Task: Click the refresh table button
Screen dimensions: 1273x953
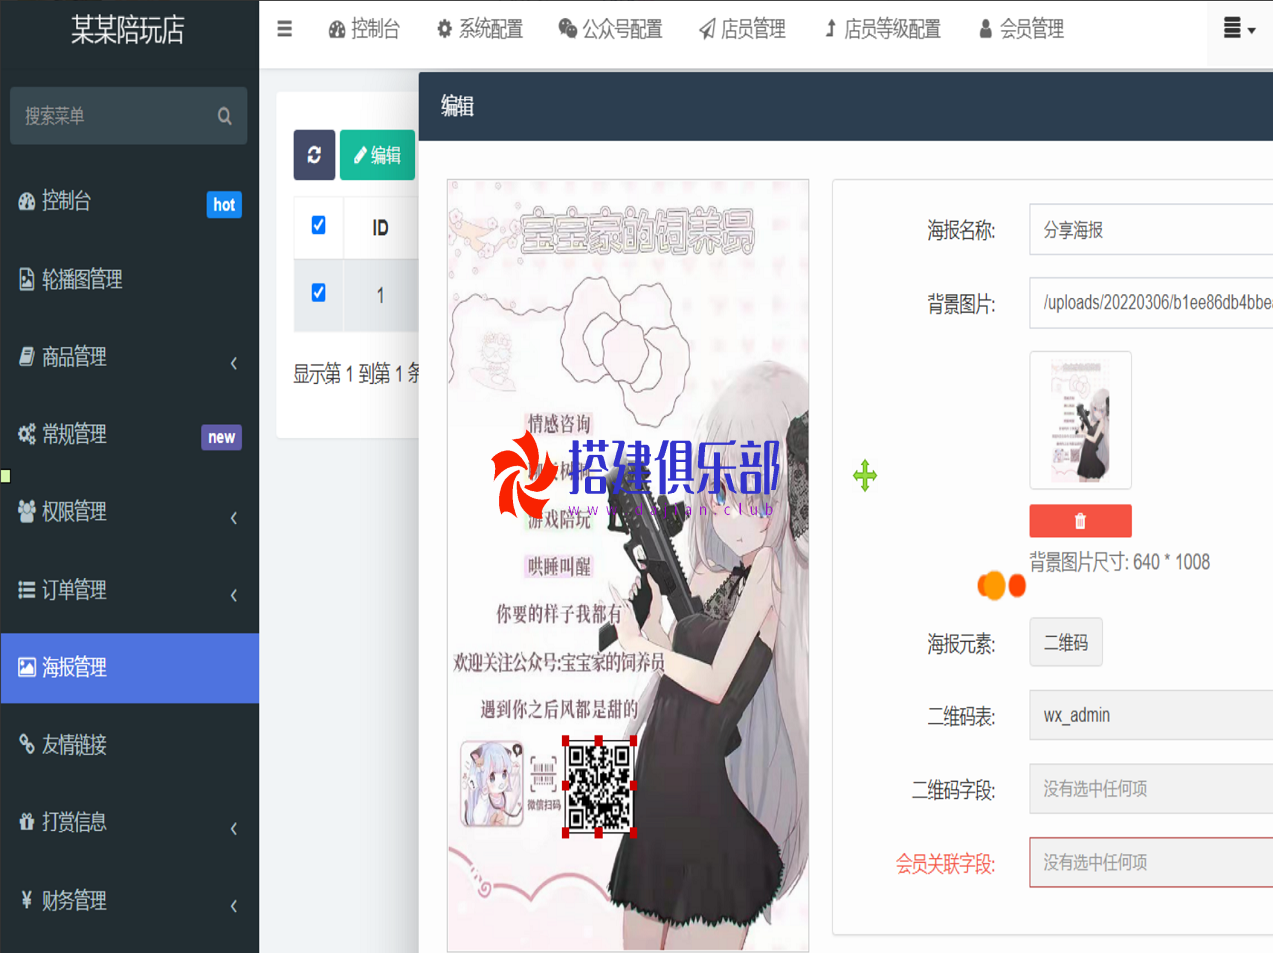Action: coord(314,155)
